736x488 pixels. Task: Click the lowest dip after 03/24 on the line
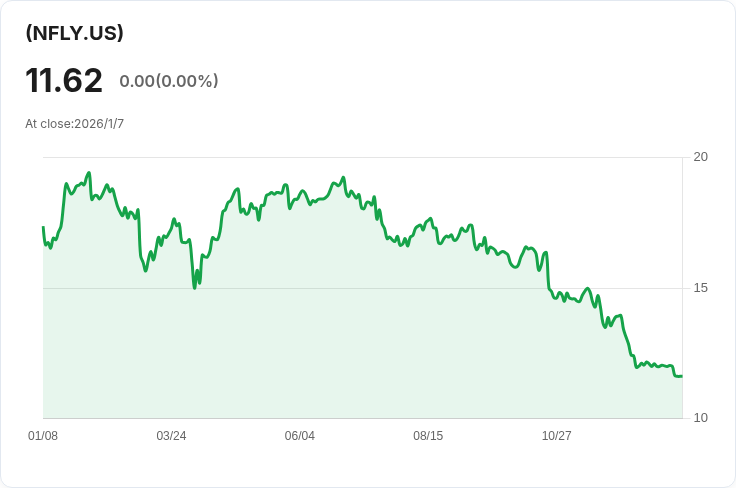(194, 288)
